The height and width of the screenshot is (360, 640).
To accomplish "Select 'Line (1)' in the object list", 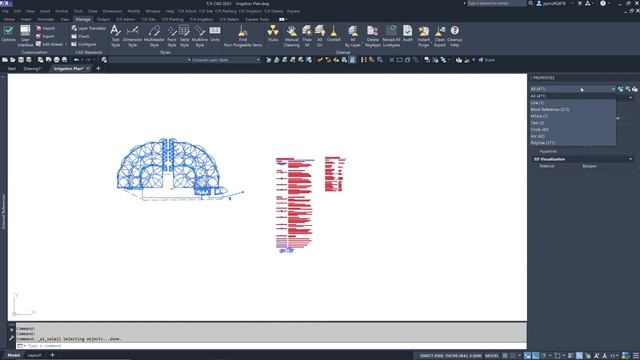I will (x=572, y=103).
